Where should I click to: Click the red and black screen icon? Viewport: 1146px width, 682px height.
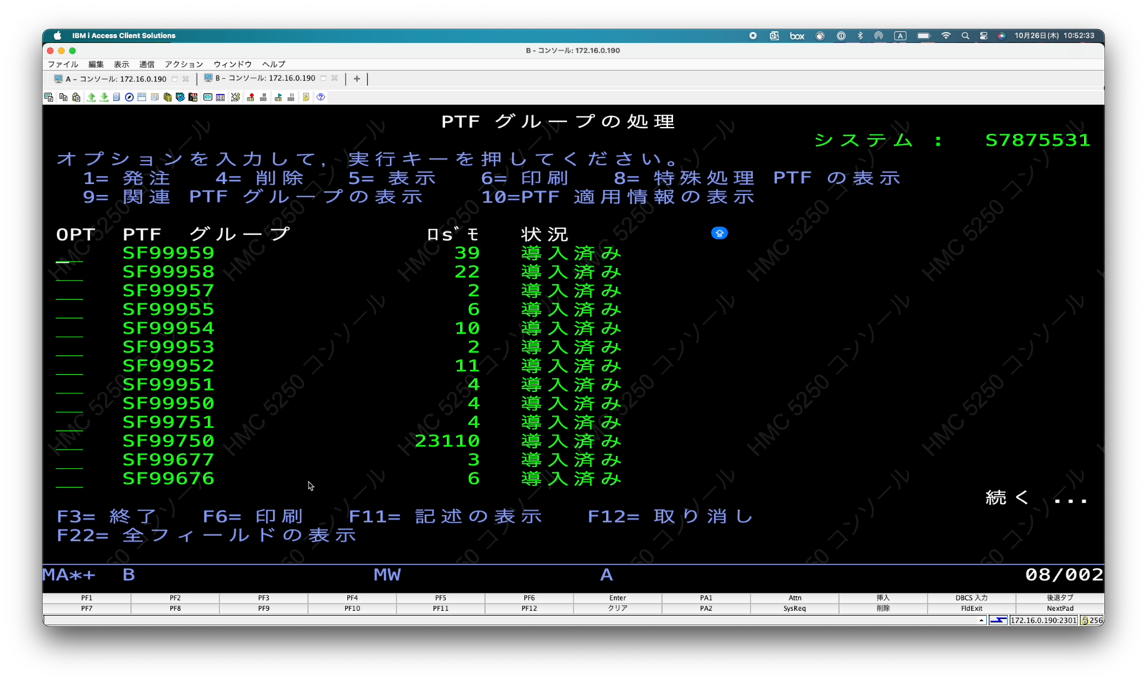(193, 97)
